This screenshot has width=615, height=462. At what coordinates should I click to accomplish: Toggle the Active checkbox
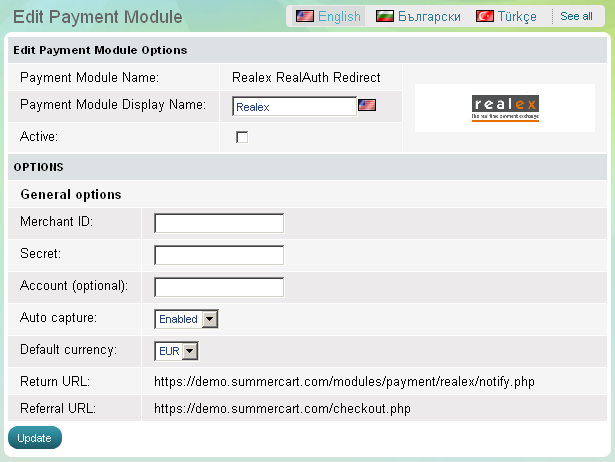(x=242, y=137)
